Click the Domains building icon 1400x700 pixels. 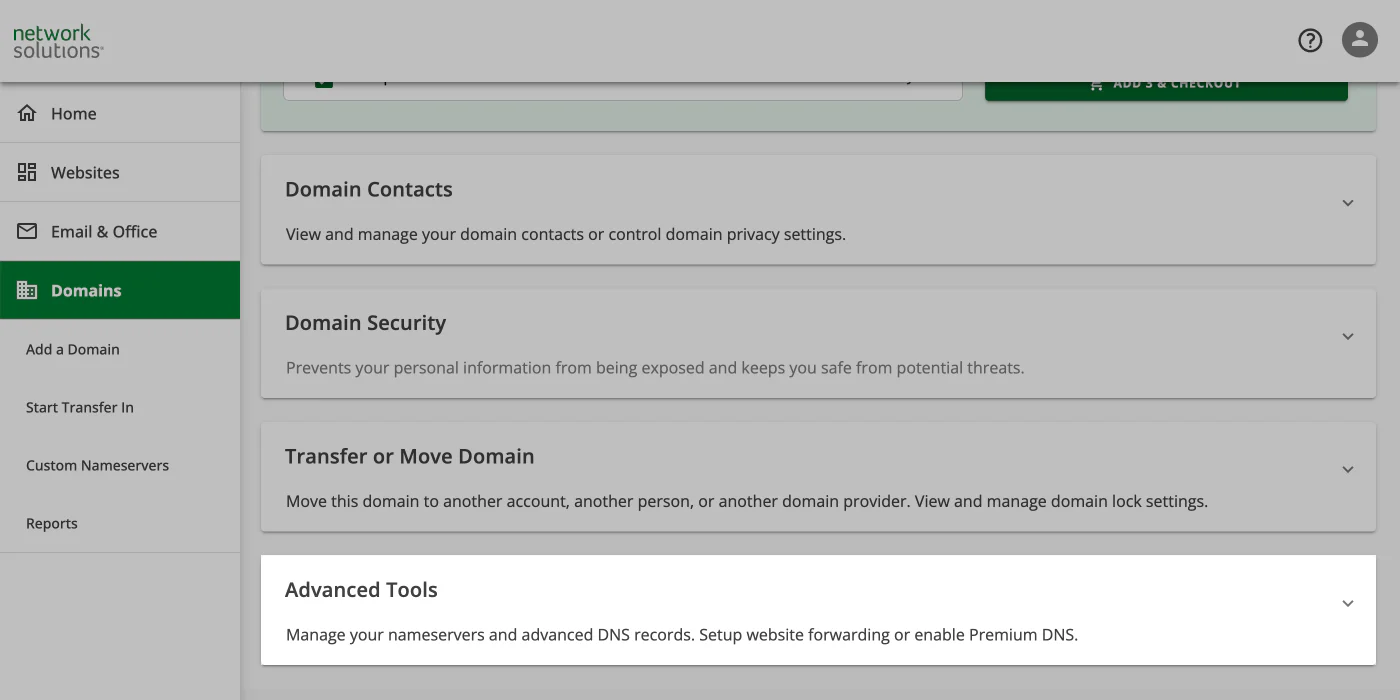pyautogui.click(x=27, y=290)
